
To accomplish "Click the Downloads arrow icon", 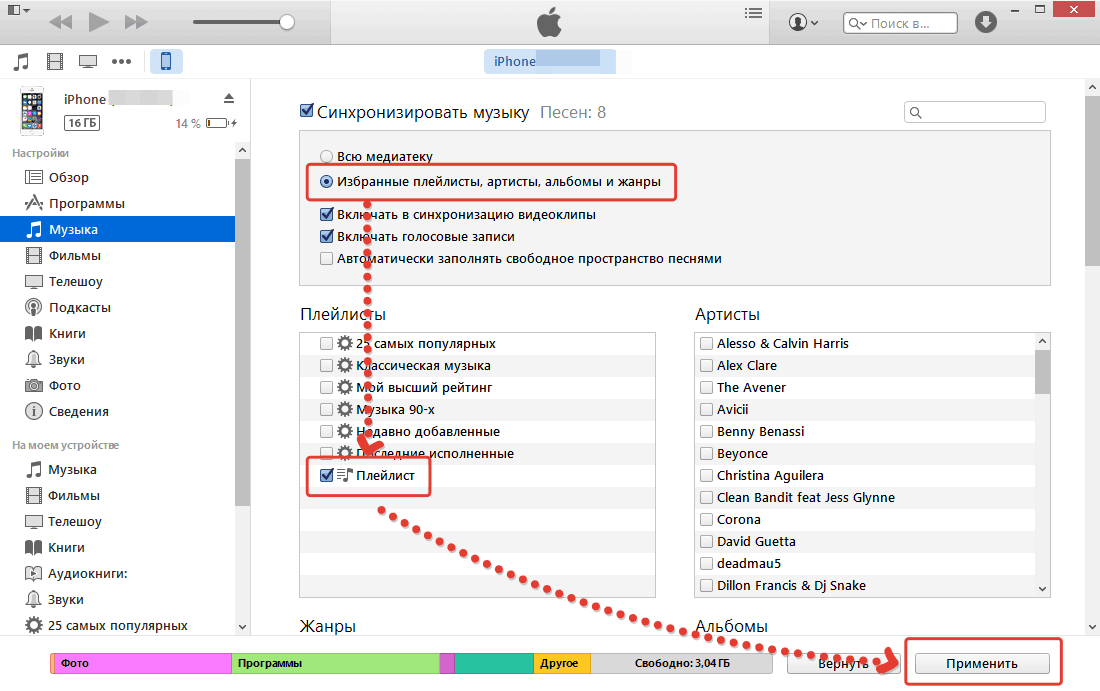I will (986, 22).
